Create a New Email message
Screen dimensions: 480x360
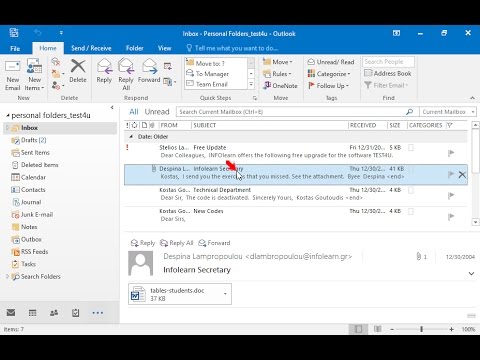click(x=12, y=75)
